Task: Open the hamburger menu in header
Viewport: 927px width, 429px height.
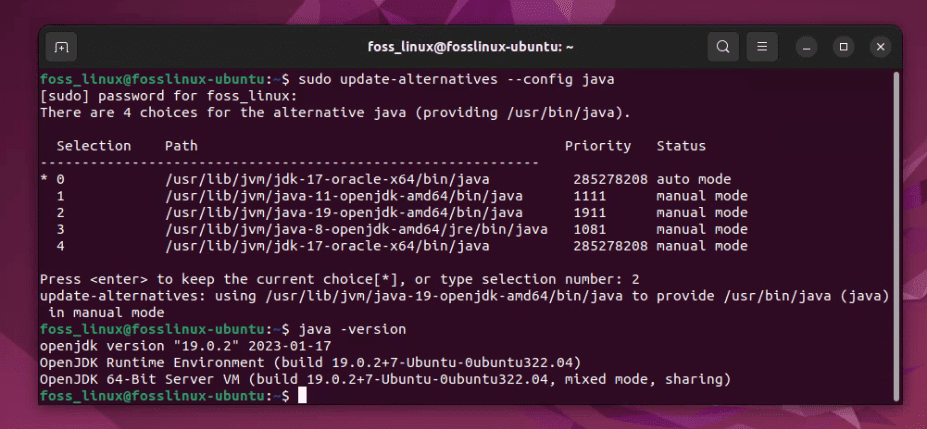Action: pos(762,47)
